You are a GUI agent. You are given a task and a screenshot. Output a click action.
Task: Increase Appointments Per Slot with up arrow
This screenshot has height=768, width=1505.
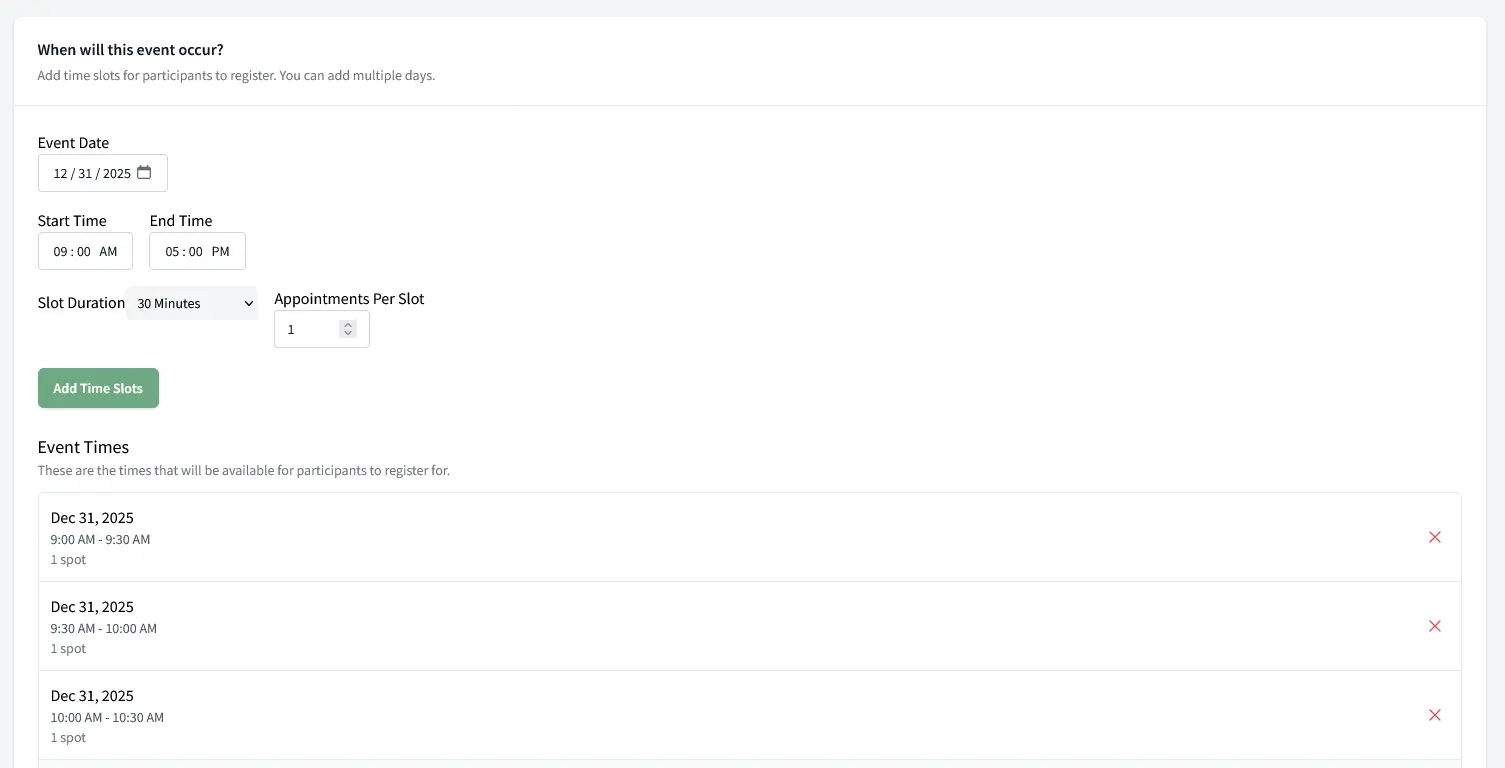coord(347,324)
